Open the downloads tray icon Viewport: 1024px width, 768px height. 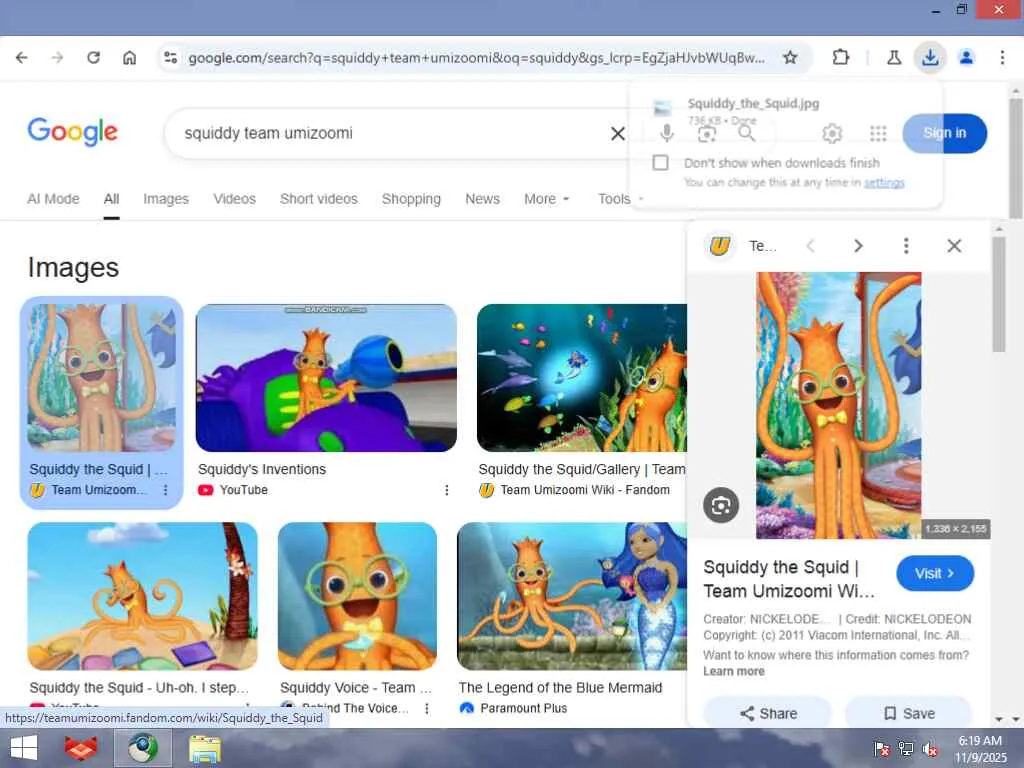pyautogui.click(x=930, y=57)
